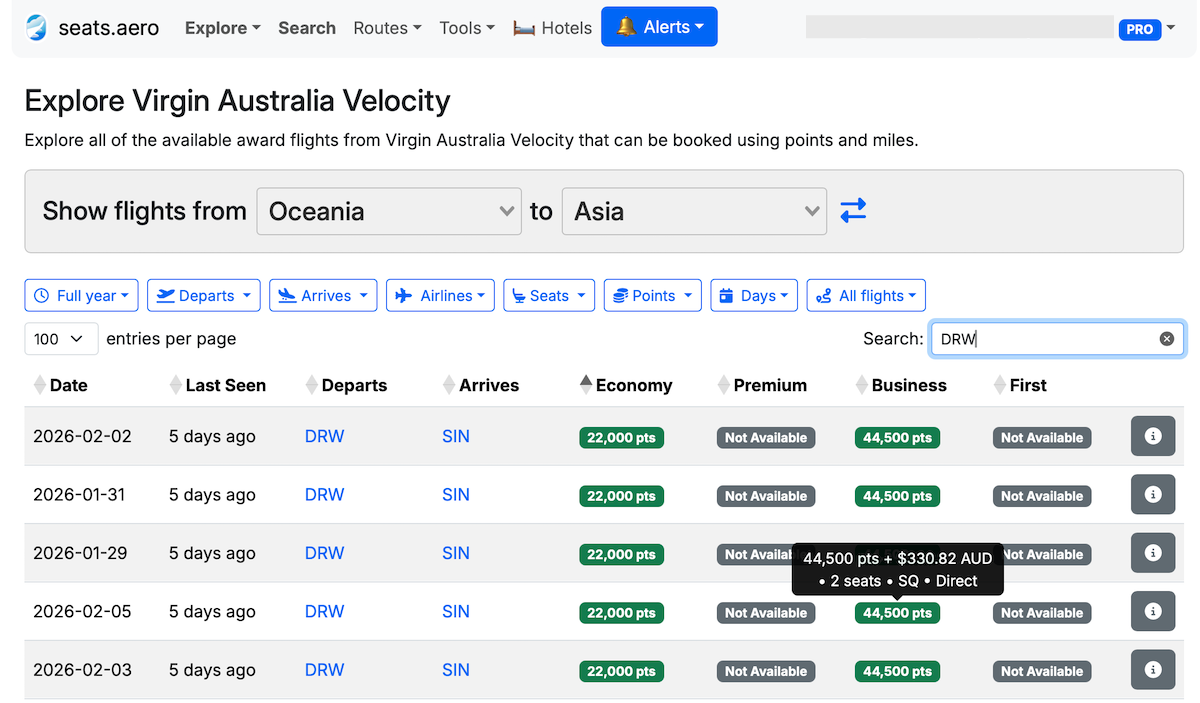Screen dimensions: 1200x703
Task: Click the Hotels bed icon
Action: click(x=524, y=27)
